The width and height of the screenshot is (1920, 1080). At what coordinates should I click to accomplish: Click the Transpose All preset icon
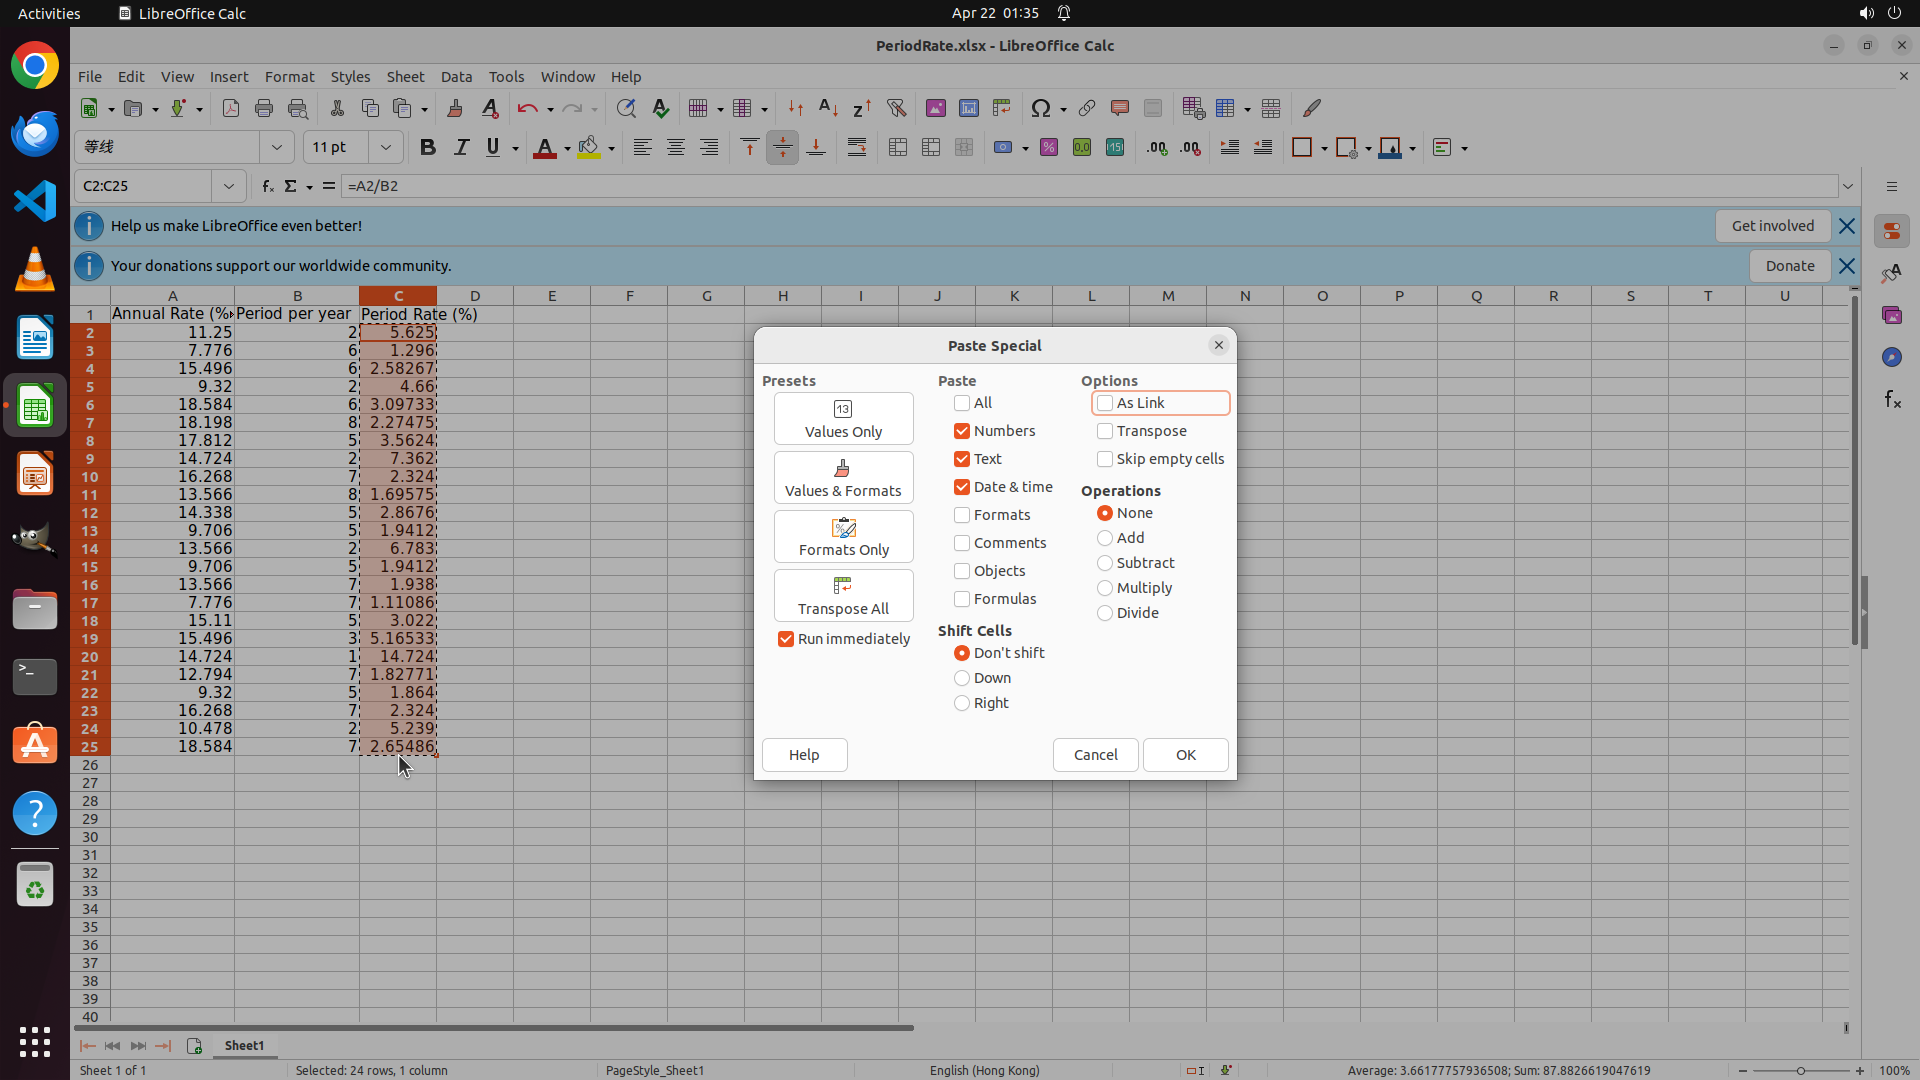click(x=843, y=586)
